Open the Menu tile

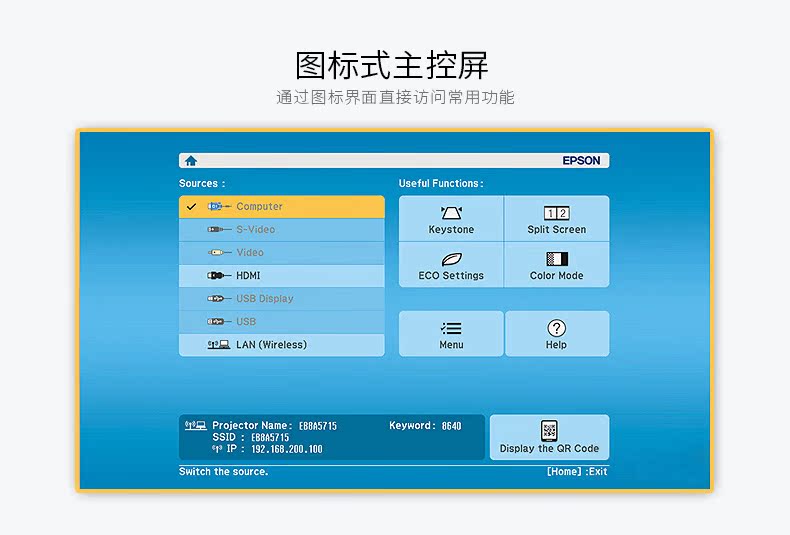(451, 333)
